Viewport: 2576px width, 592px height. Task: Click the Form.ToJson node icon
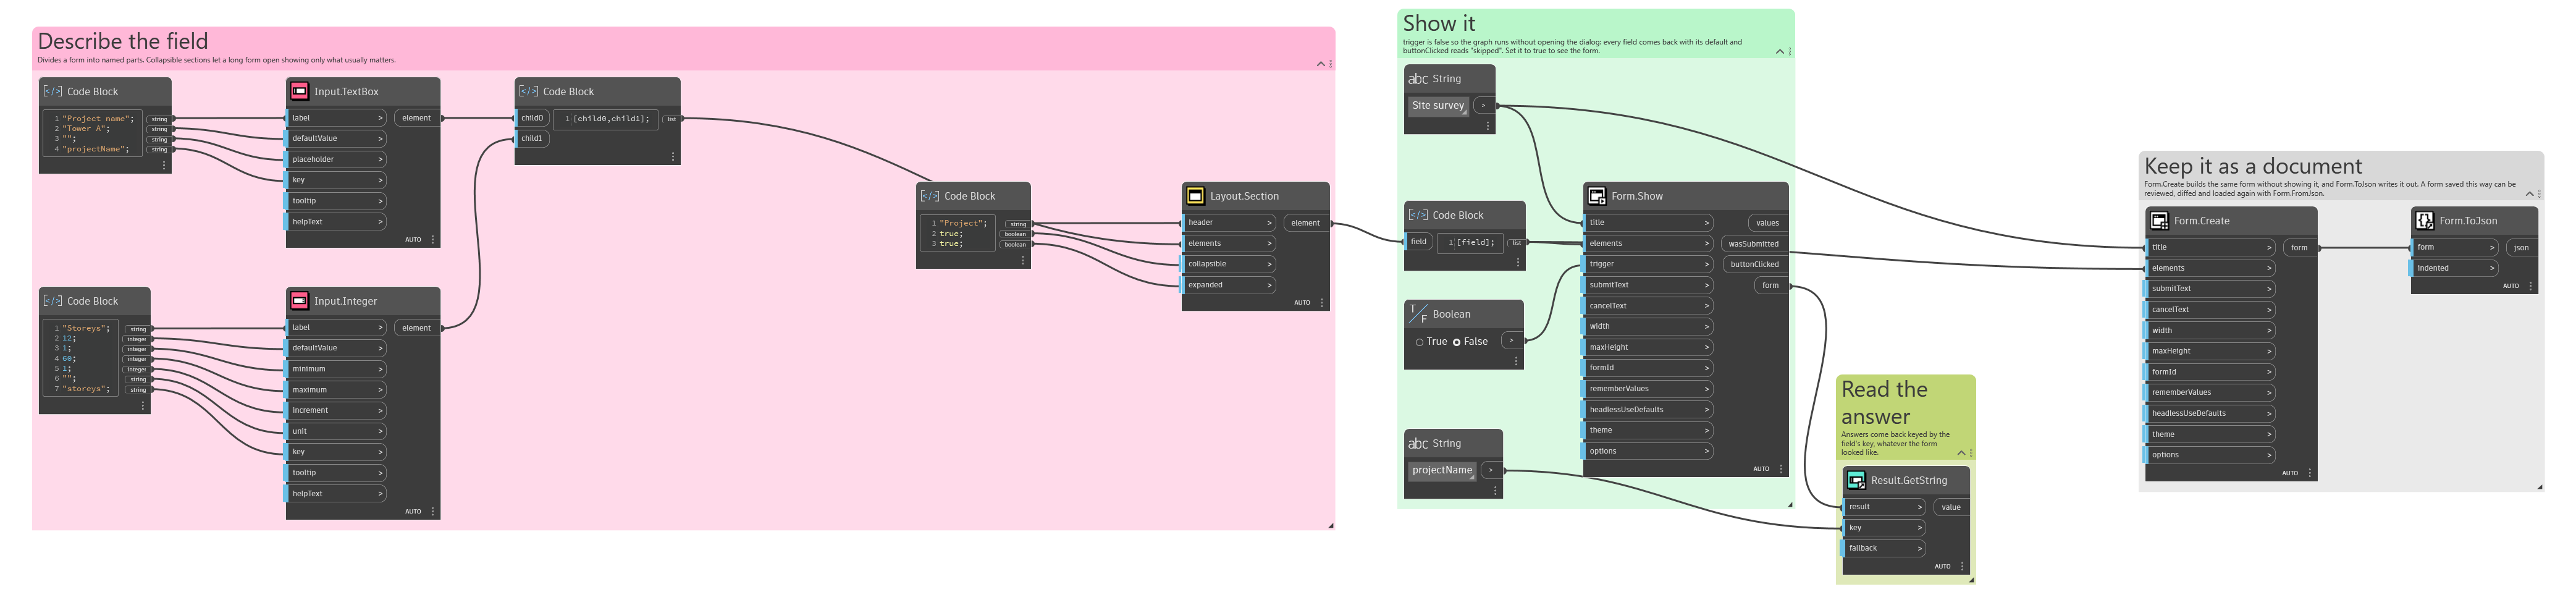pyautogui.click(x=2424, y=221)
